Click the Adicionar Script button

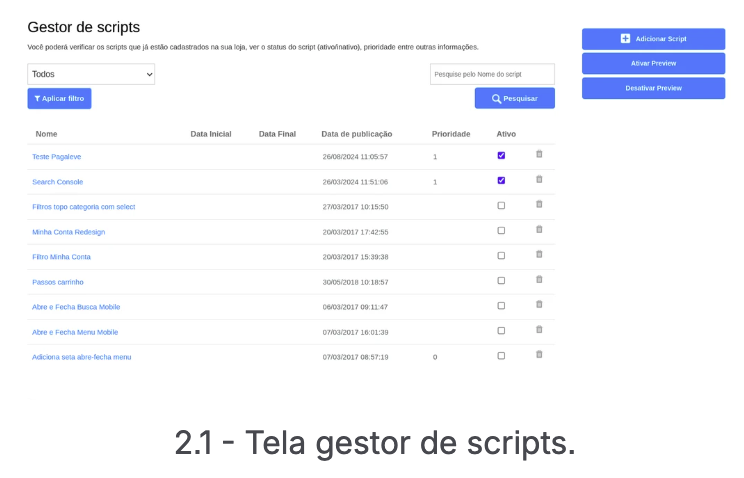[x=653, y=39]
